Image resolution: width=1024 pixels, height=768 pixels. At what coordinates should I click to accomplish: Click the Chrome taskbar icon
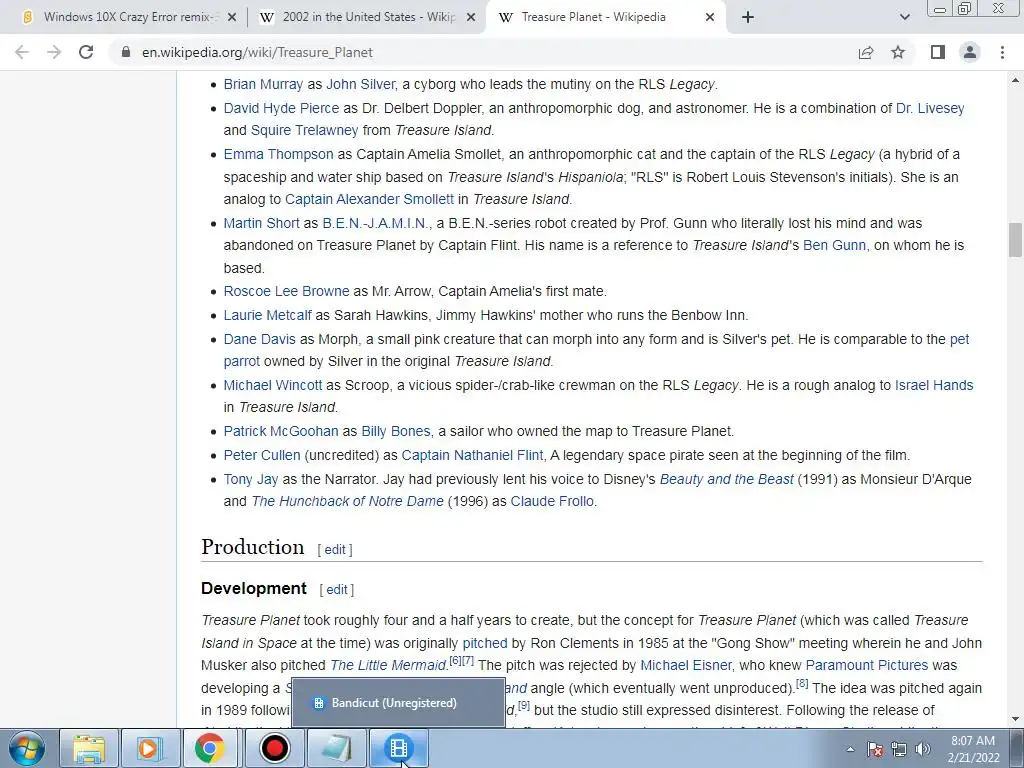[210, 748]
